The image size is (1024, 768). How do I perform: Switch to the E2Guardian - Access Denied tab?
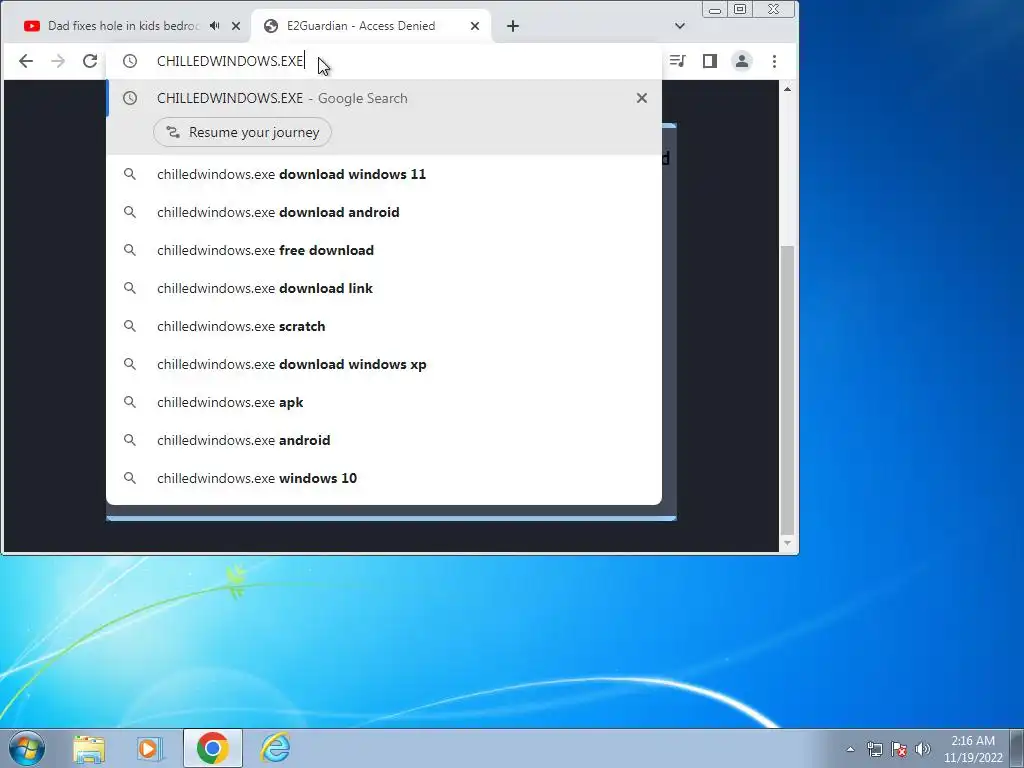coord(371,26)
